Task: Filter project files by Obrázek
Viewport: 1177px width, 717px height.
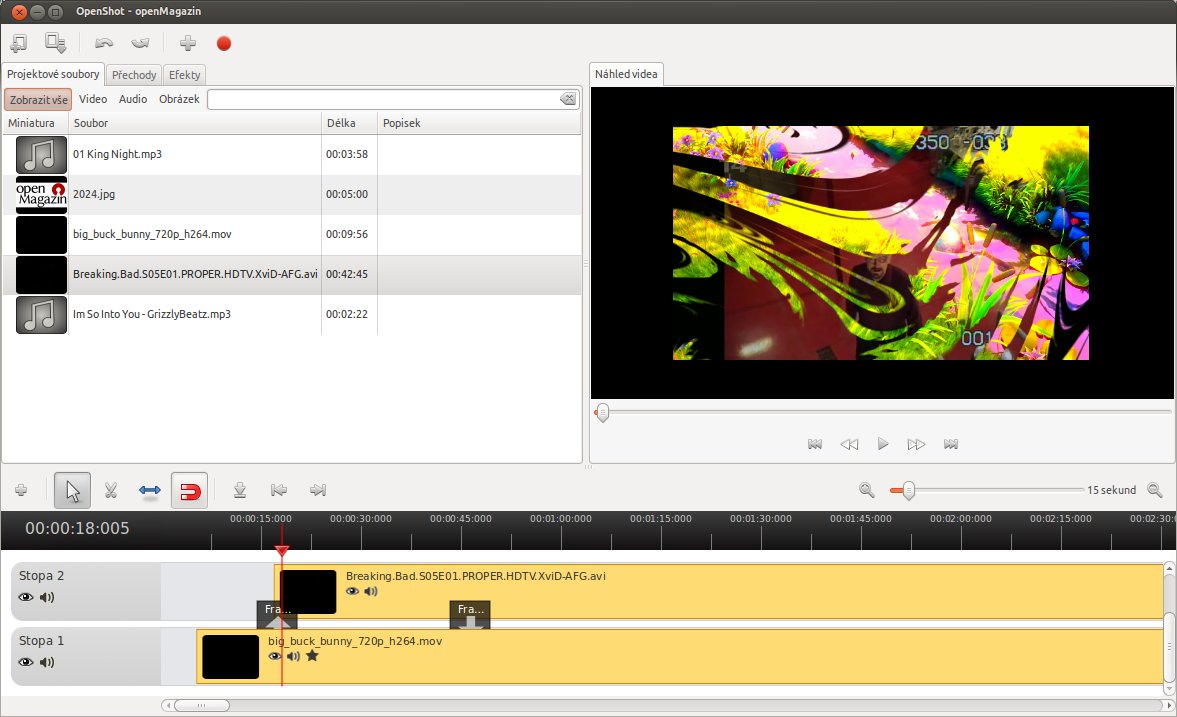Action: pyautogui.click(x=179, y=99)
